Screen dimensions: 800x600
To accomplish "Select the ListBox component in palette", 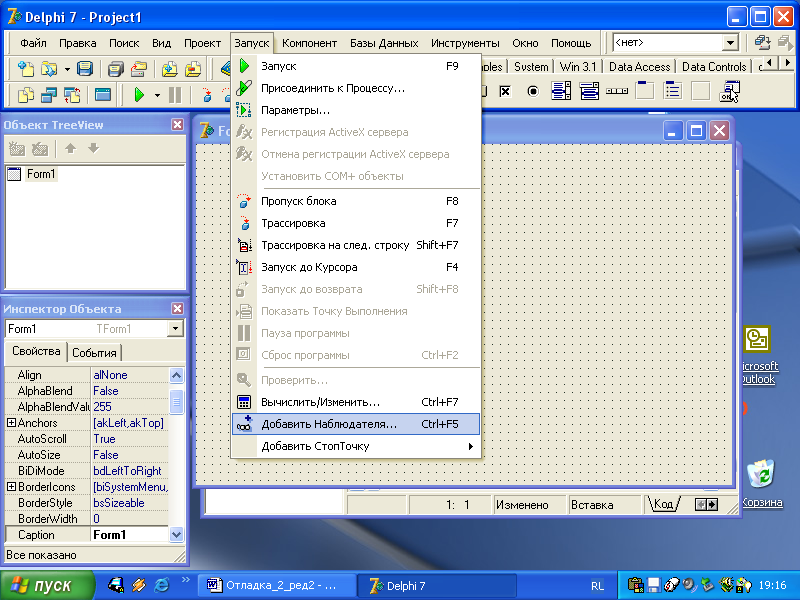I will click(561, 91).
